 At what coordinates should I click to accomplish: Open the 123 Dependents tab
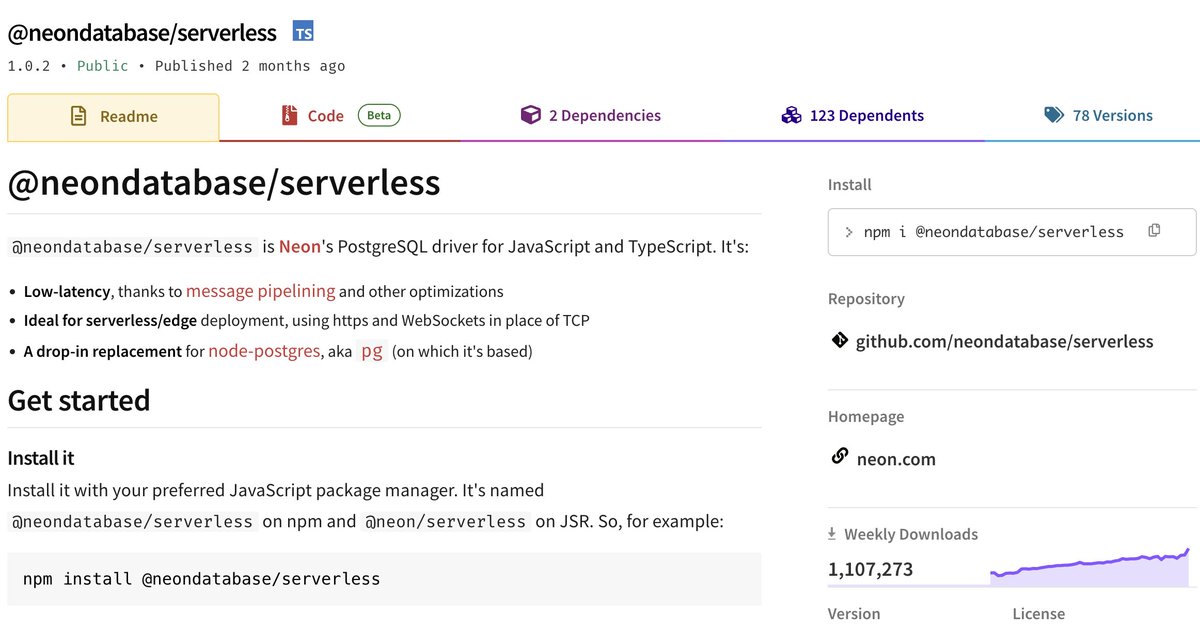(x=852, y=116)
